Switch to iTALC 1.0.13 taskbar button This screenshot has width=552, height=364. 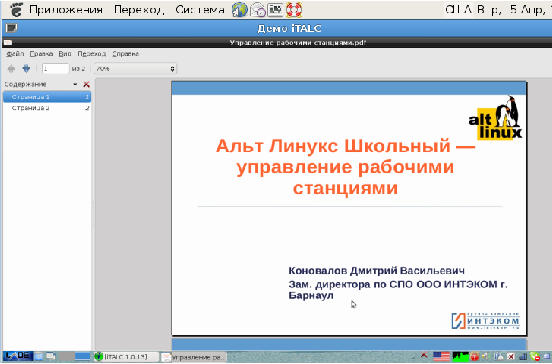click(125, 357)
